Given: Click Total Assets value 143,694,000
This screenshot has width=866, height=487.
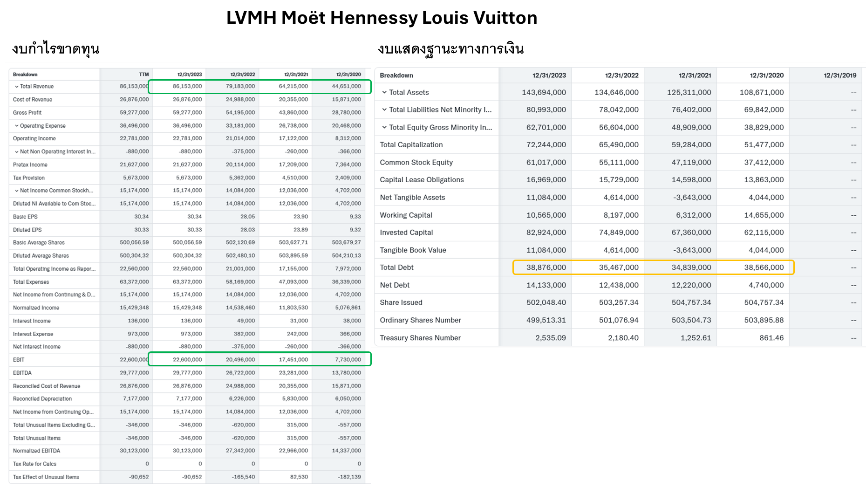Looking at the screenshot, I should 544,92.
